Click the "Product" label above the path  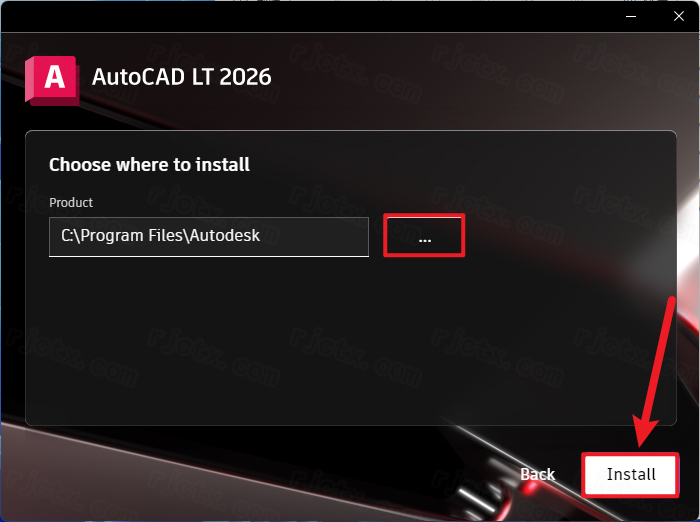point(71,203)
